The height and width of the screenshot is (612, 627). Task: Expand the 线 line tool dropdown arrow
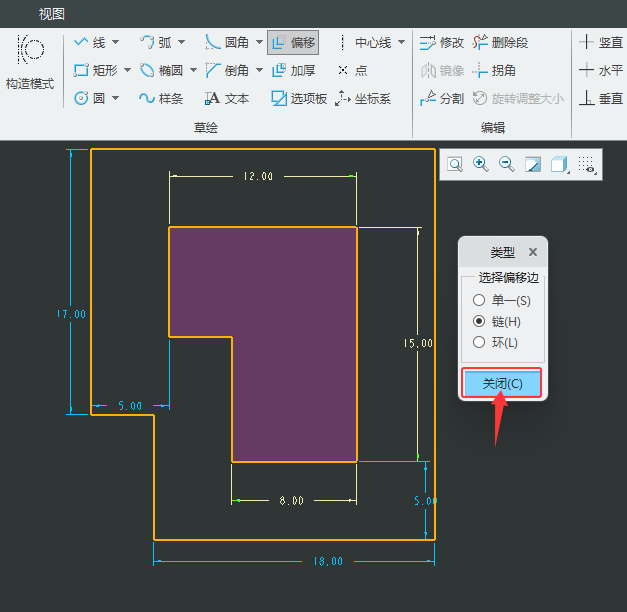click(x=115, y=42)
